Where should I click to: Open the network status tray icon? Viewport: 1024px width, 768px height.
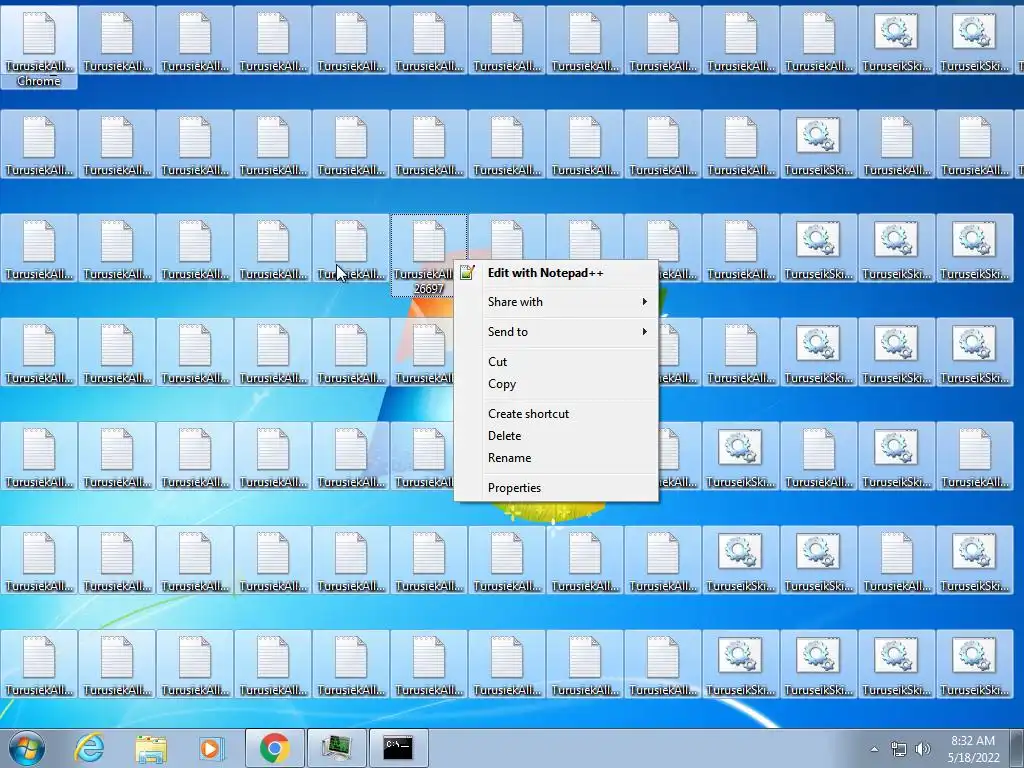(x=899, y=749)
